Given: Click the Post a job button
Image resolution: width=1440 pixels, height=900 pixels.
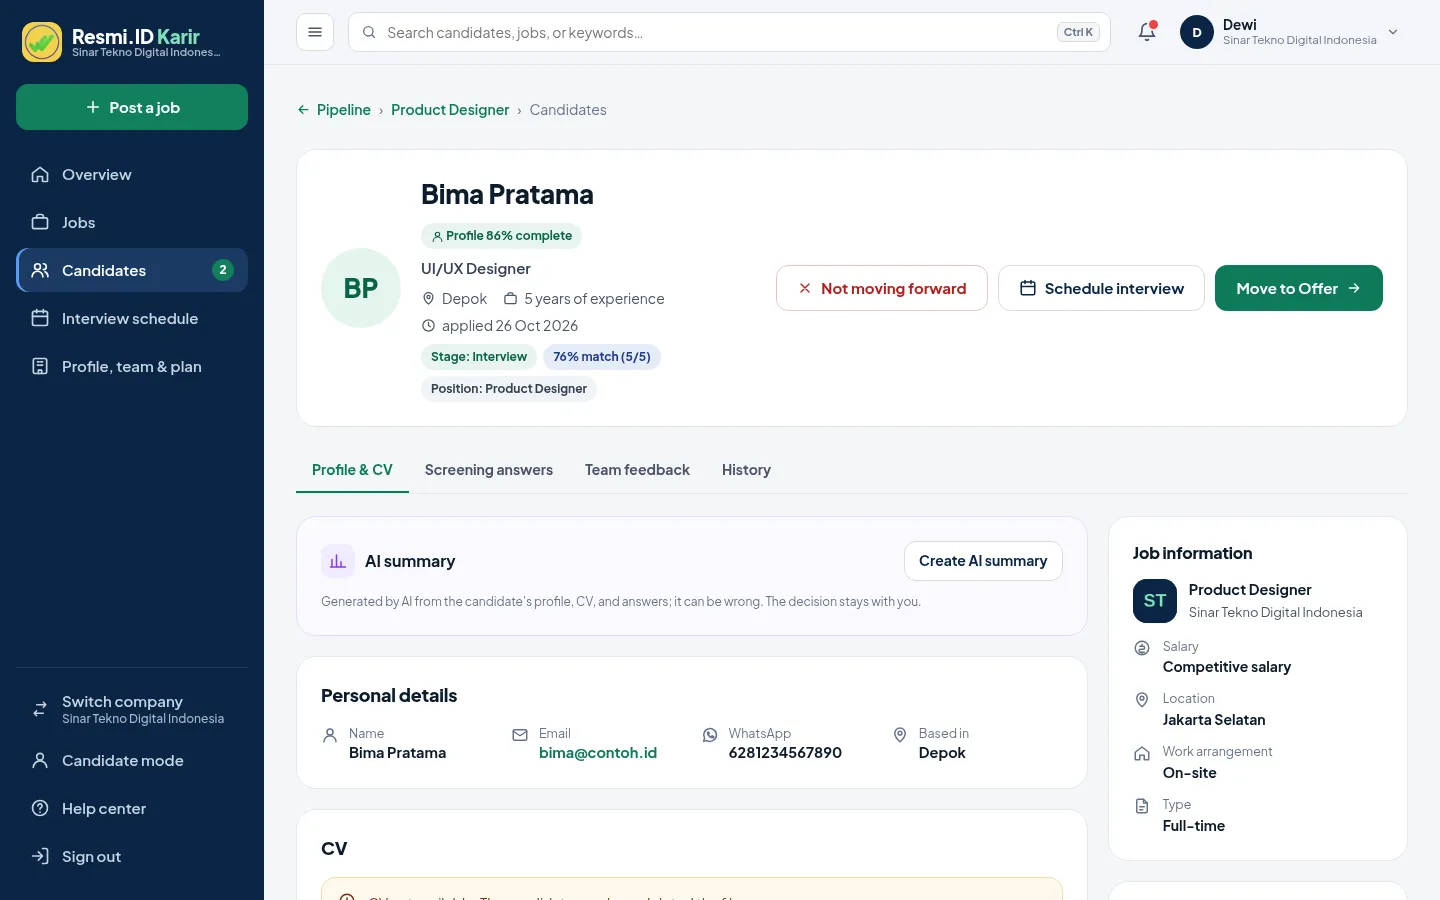Looking at the screenshot, I should click(132, 107).
